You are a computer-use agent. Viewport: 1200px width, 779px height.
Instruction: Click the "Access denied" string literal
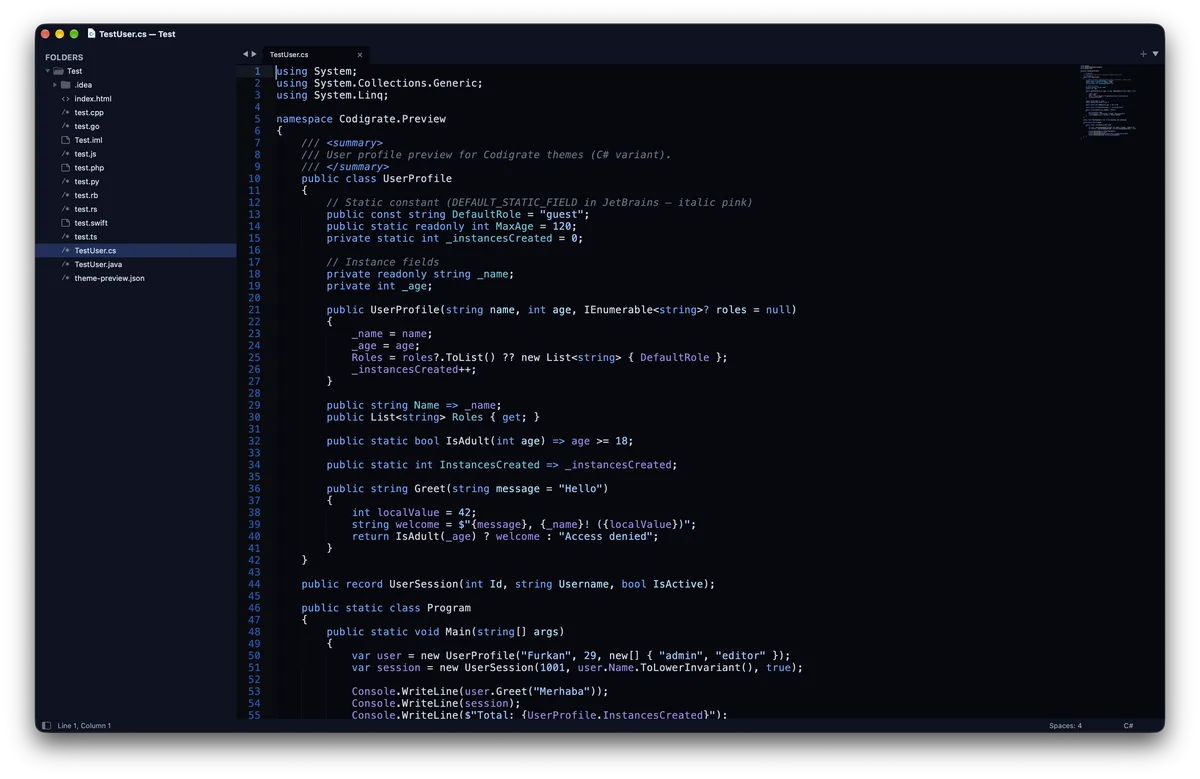(x=605, y=537)
